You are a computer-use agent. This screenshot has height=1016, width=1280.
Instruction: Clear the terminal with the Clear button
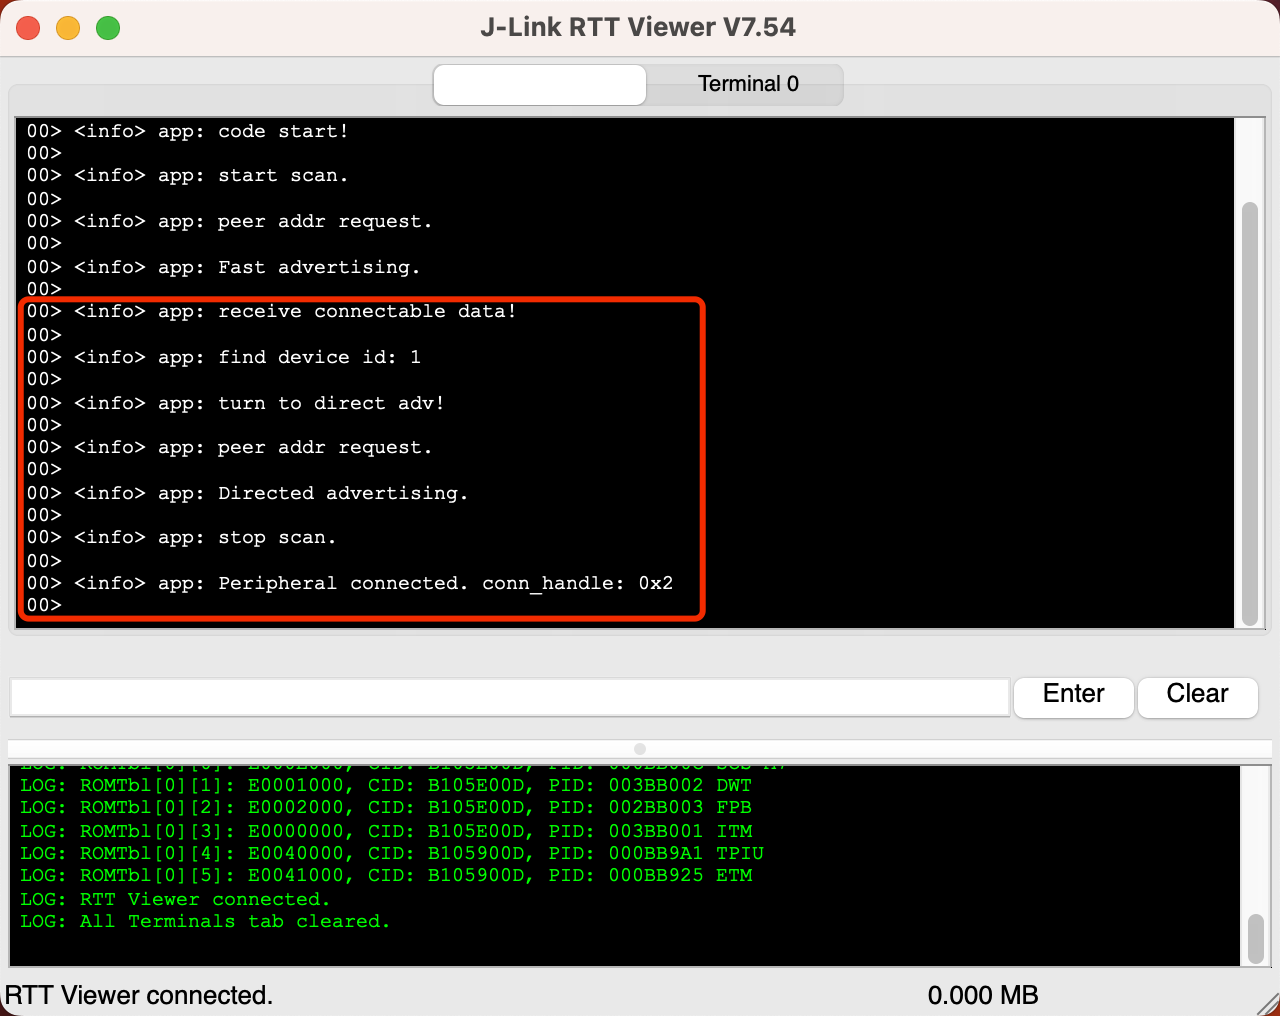click(x=1197, y=696)
